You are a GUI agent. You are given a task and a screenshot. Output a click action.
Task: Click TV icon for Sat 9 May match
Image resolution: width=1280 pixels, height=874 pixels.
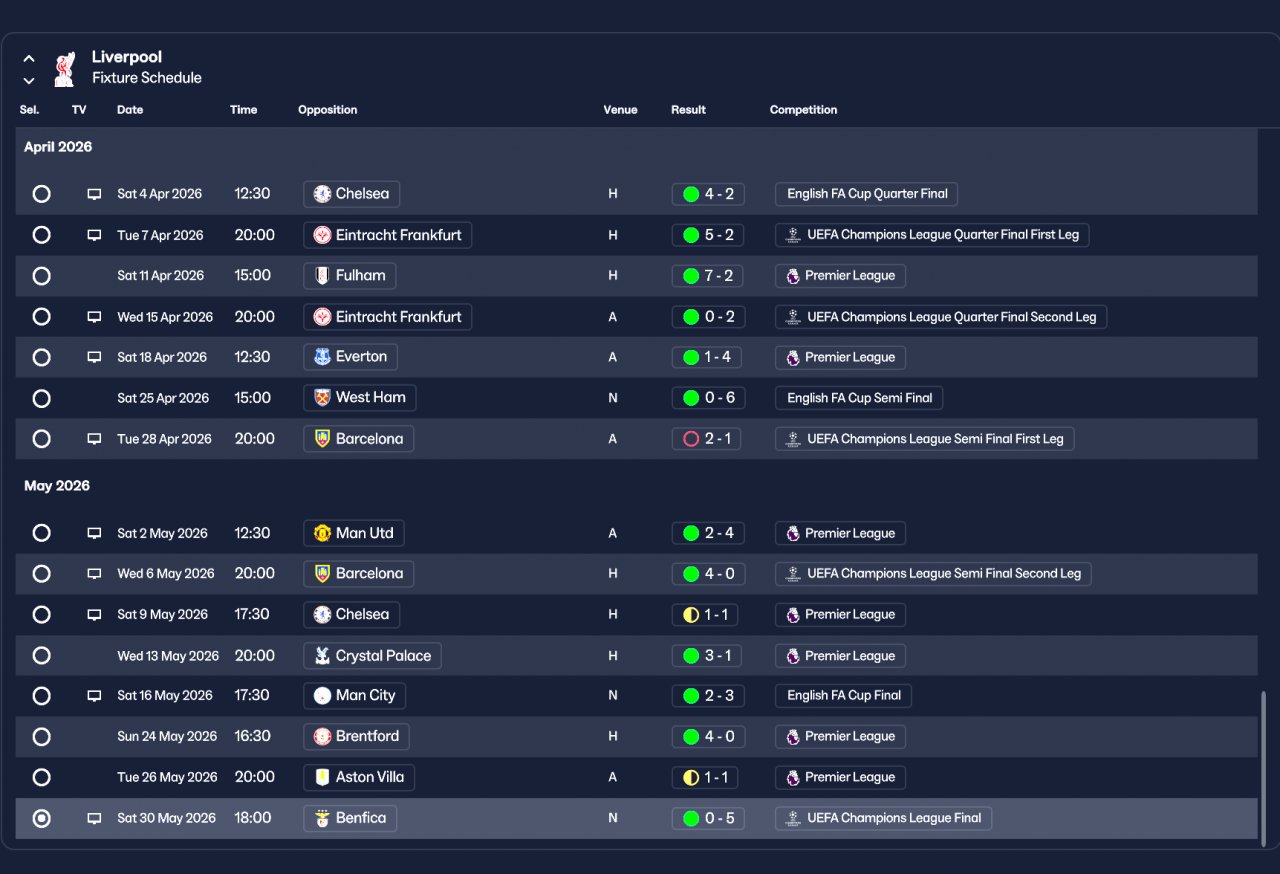(x=94, y=615)
